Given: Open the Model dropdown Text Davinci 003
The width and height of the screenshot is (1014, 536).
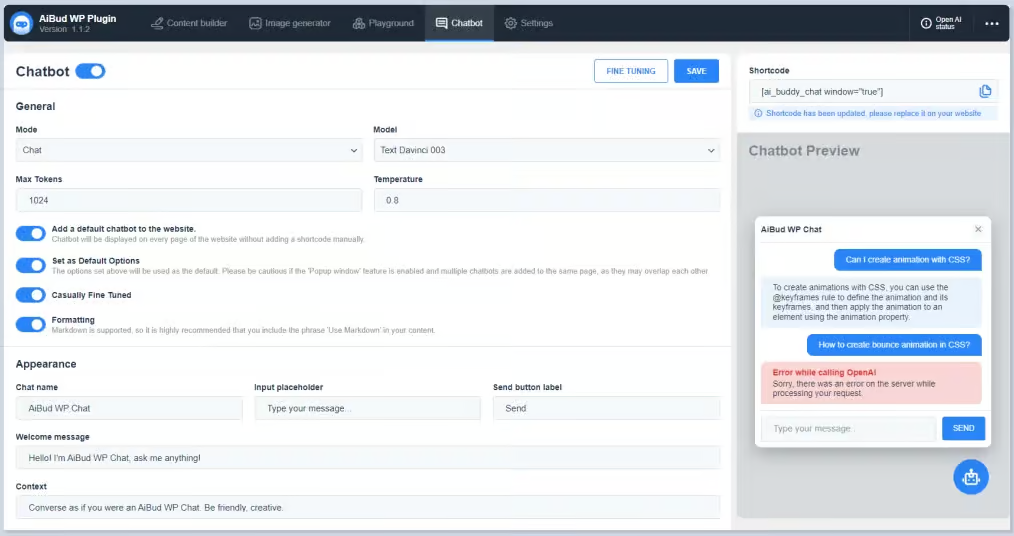Looking at the screenshot, I should tap(545, 150).
